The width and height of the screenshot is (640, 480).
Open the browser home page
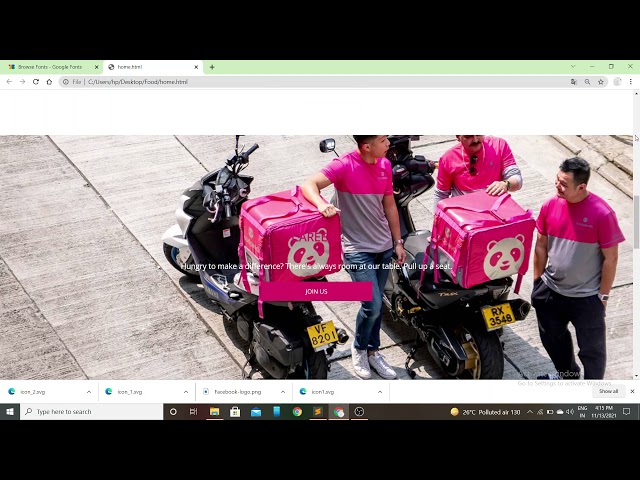click(49, 82)
